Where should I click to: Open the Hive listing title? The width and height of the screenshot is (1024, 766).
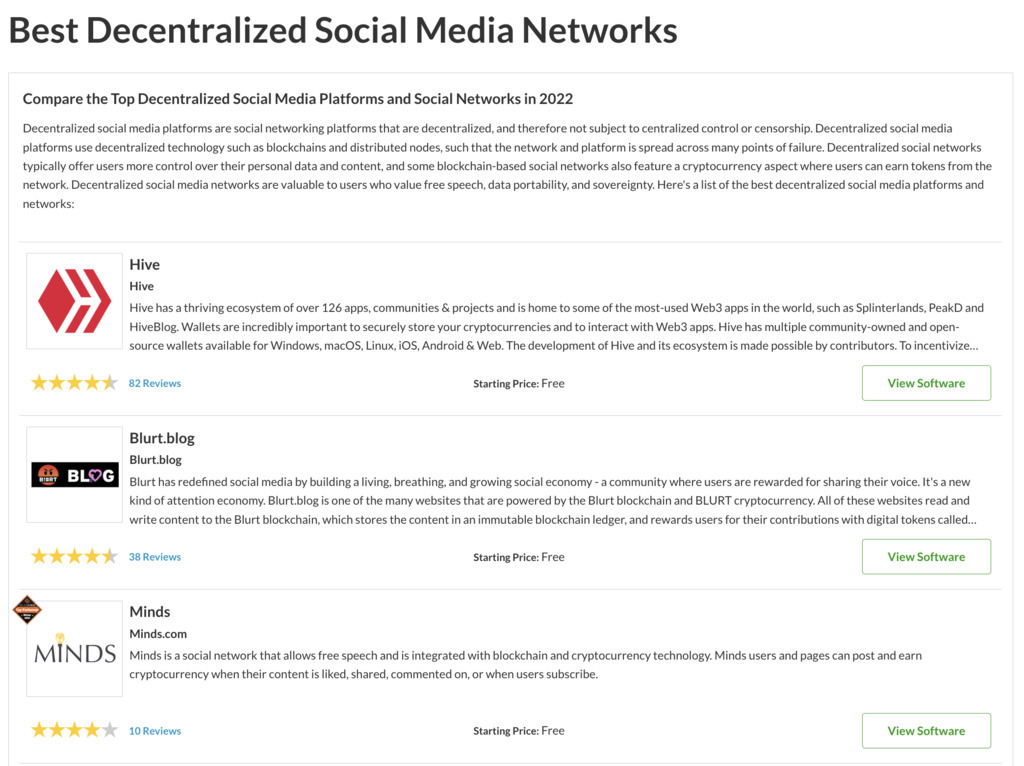(x=144, y=264)
